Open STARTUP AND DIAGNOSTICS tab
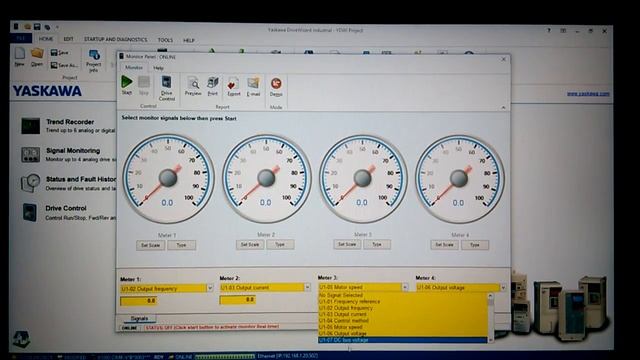Viewport: 640px width, 360px height. pyautogui.click(x=116, y=40)
